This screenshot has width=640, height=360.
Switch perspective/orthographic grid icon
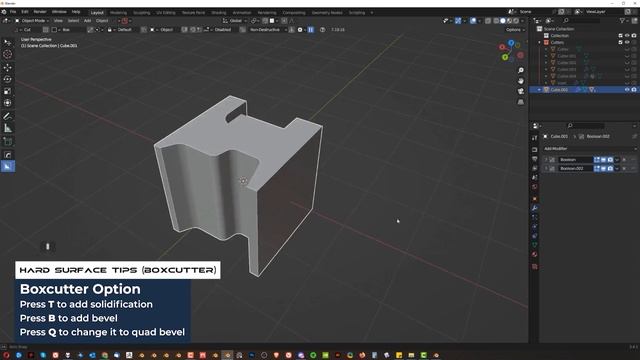(x=521, y=102)
